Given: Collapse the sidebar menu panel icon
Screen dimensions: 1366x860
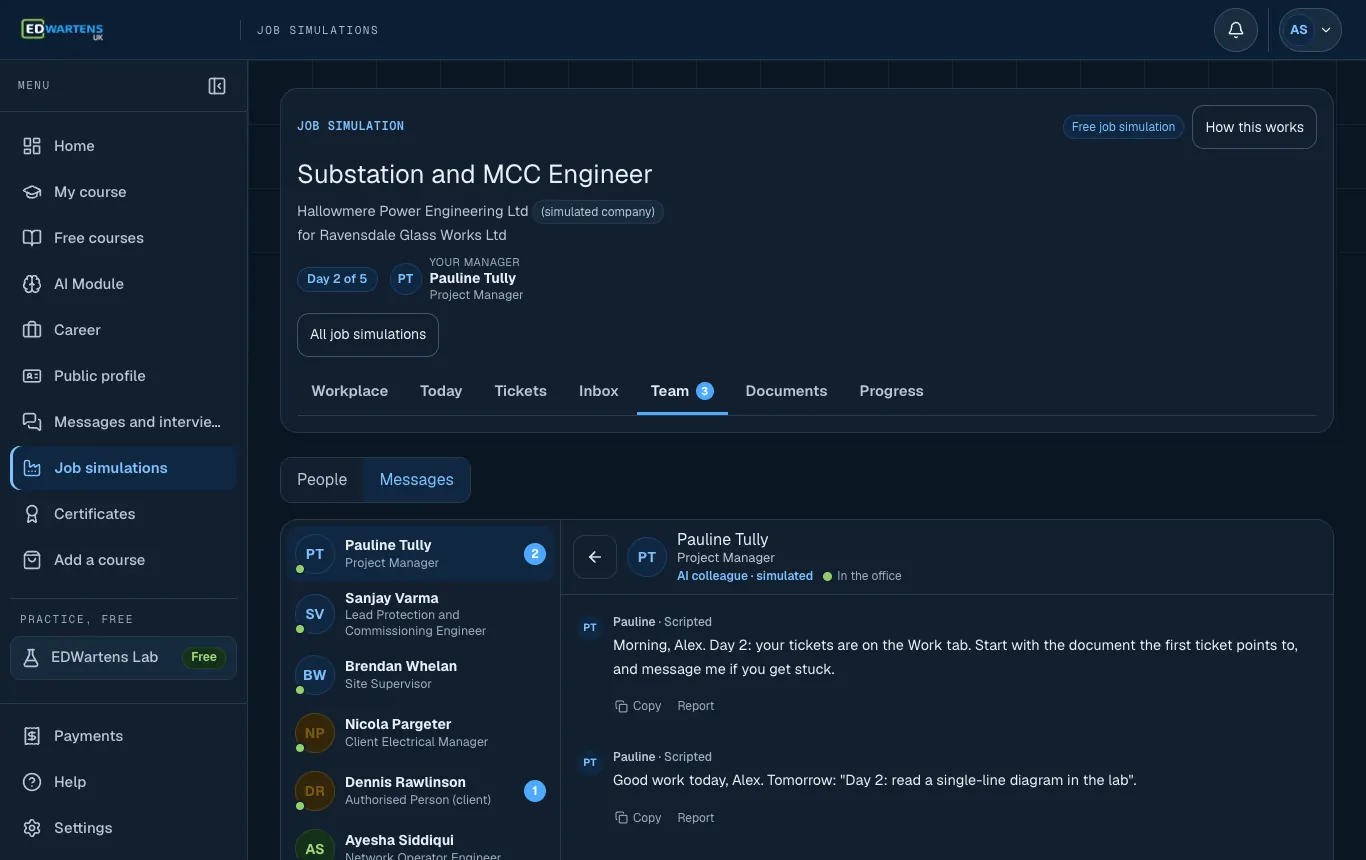Looking at the screenshot, I should (217, 86).
